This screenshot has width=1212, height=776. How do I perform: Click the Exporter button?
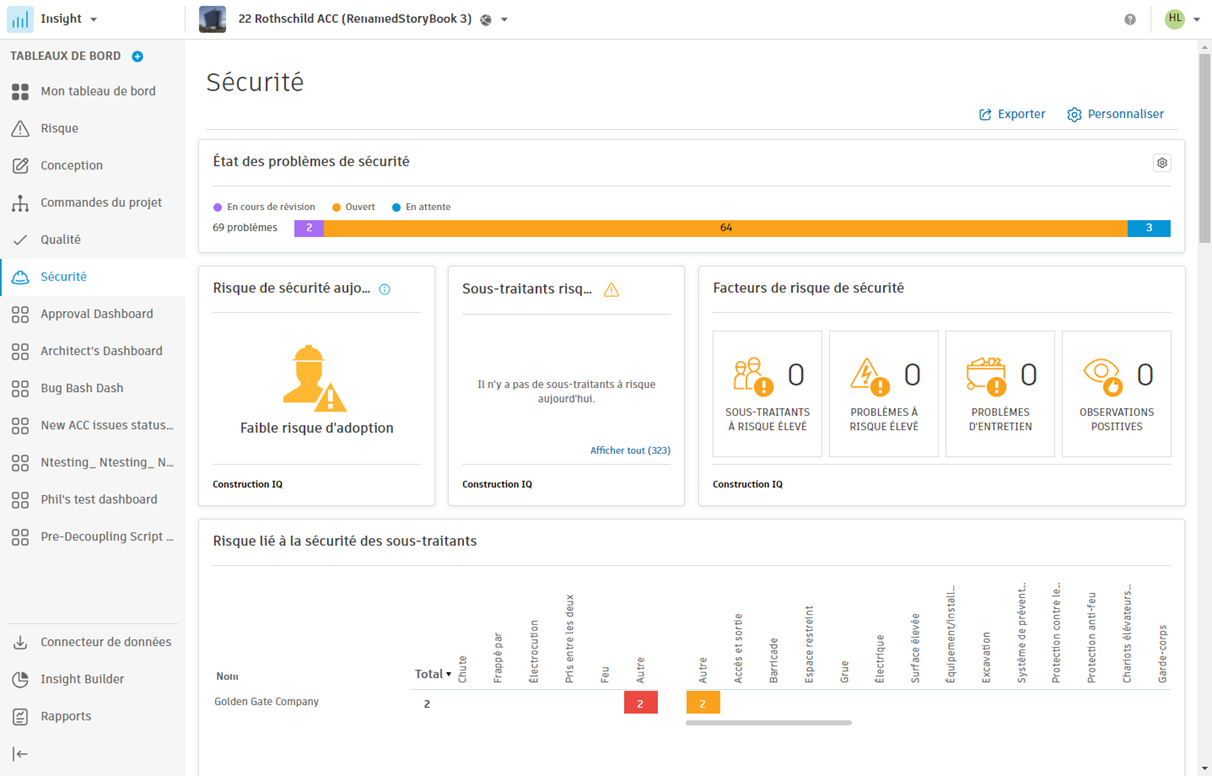click(1012, 114)
